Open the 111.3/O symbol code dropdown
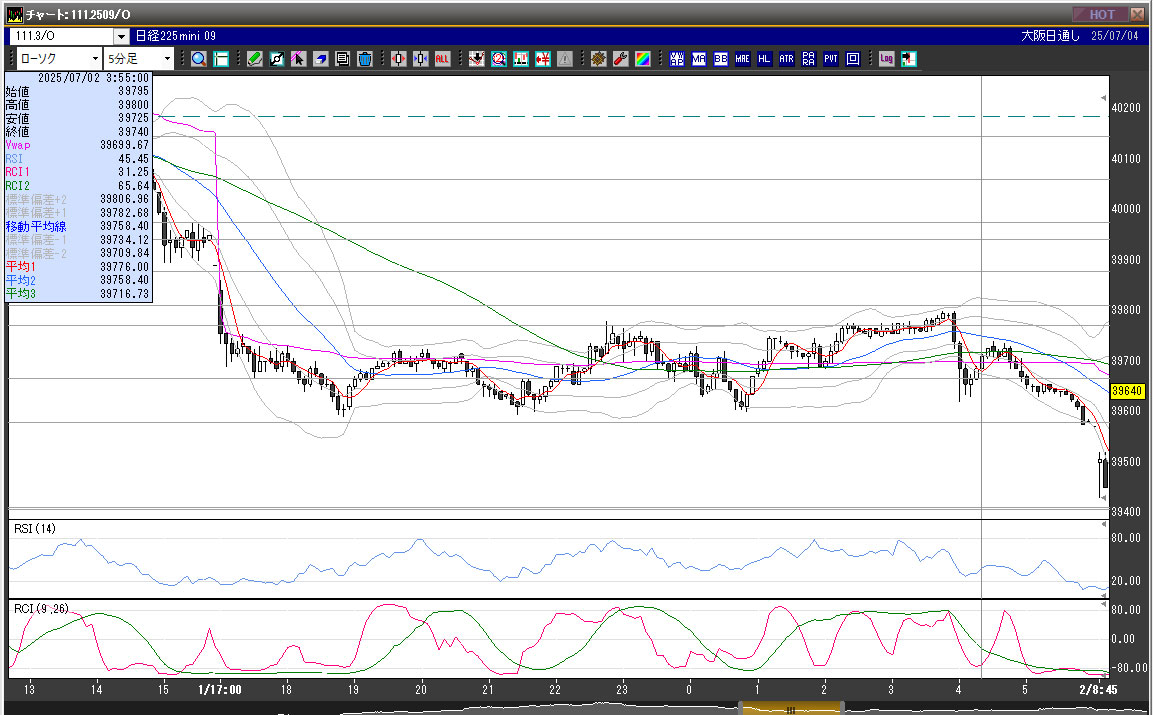The height and width of the screenshot is (715, 1153). tap(121, 36)
